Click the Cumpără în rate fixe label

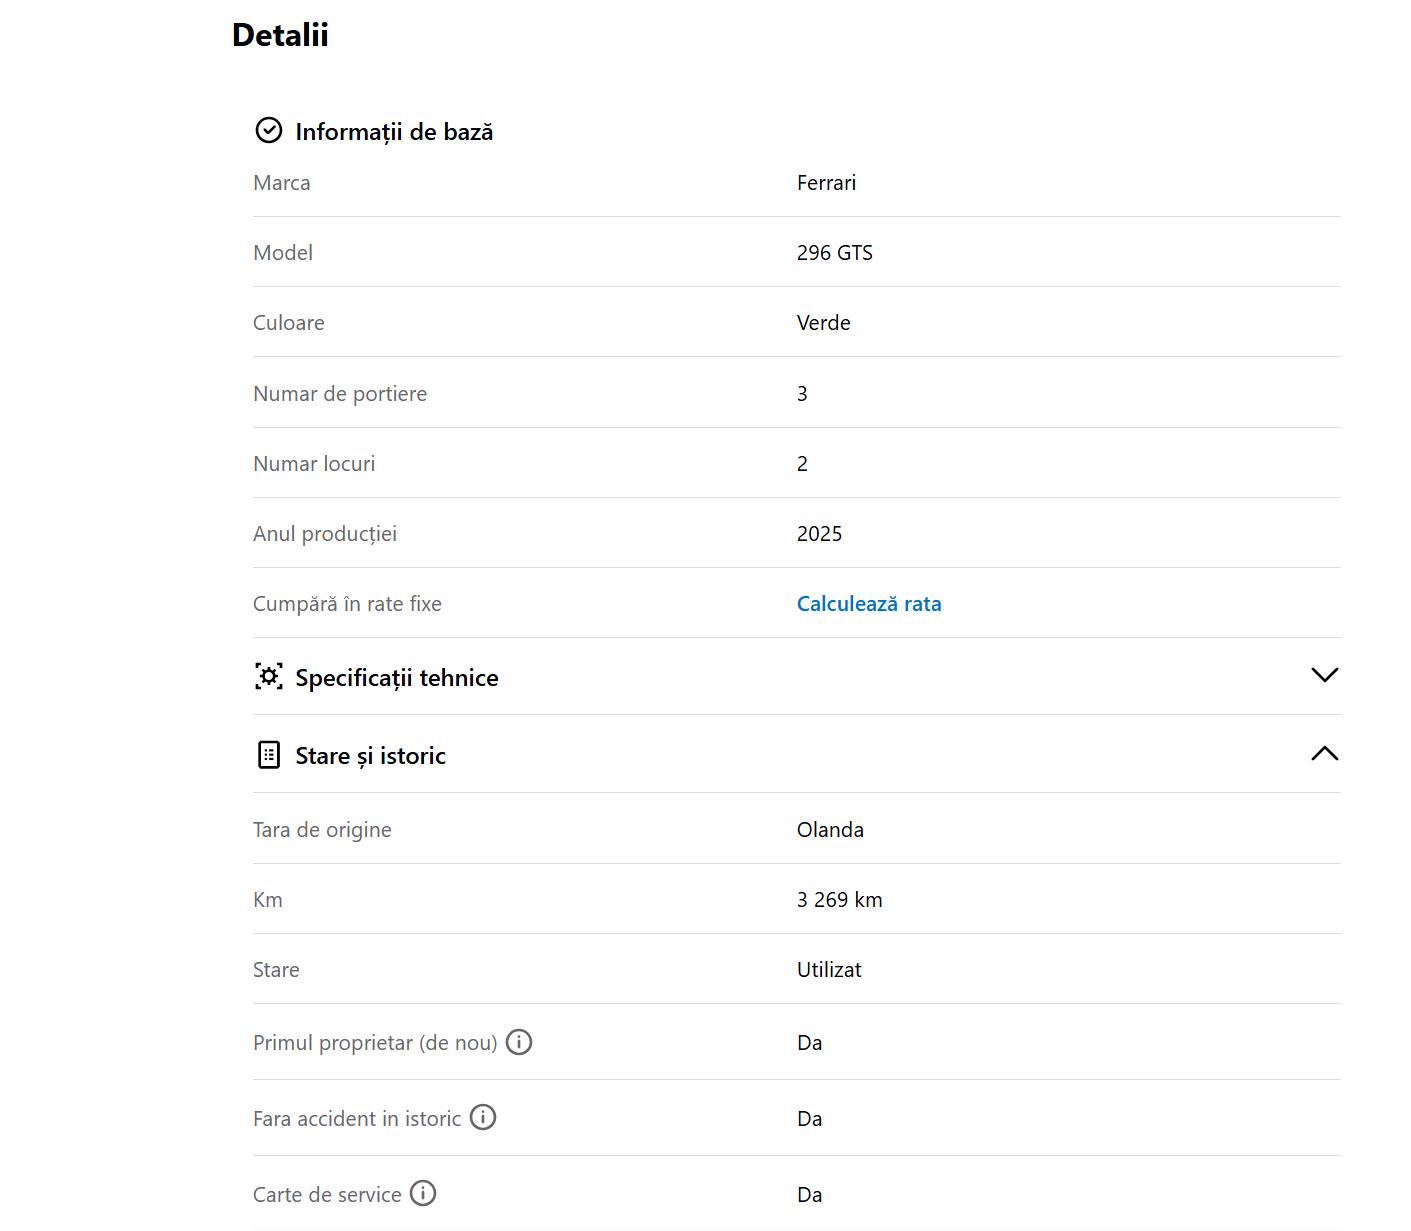click(347, 604)
